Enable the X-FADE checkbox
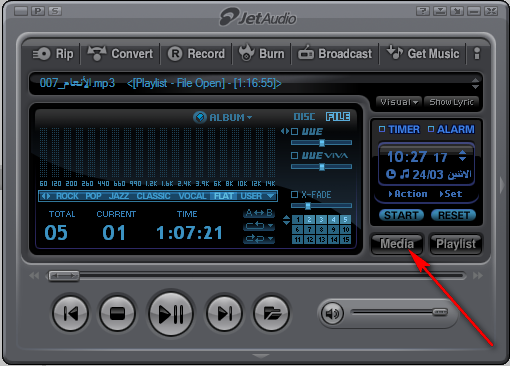 [294, 194]
